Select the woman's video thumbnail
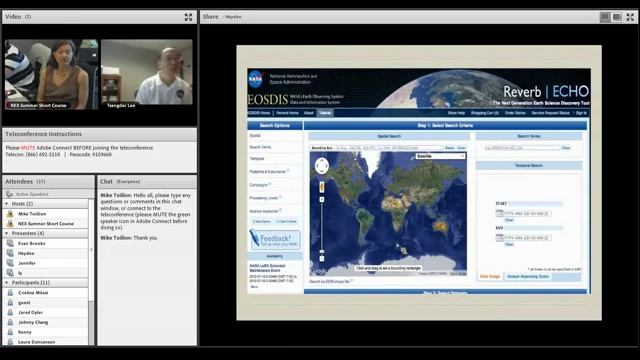 point(51,74)
